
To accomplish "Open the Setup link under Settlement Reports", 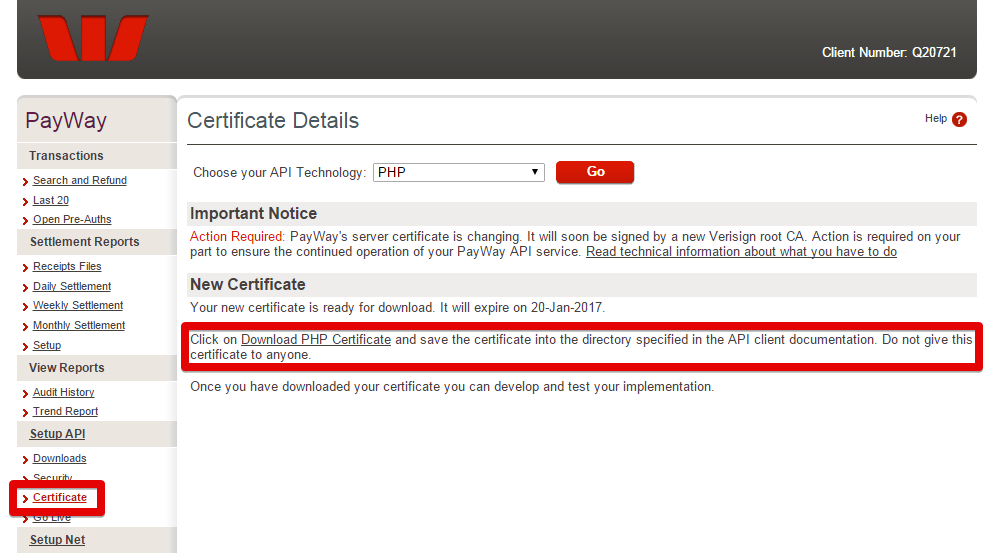I will click(47, 346).
